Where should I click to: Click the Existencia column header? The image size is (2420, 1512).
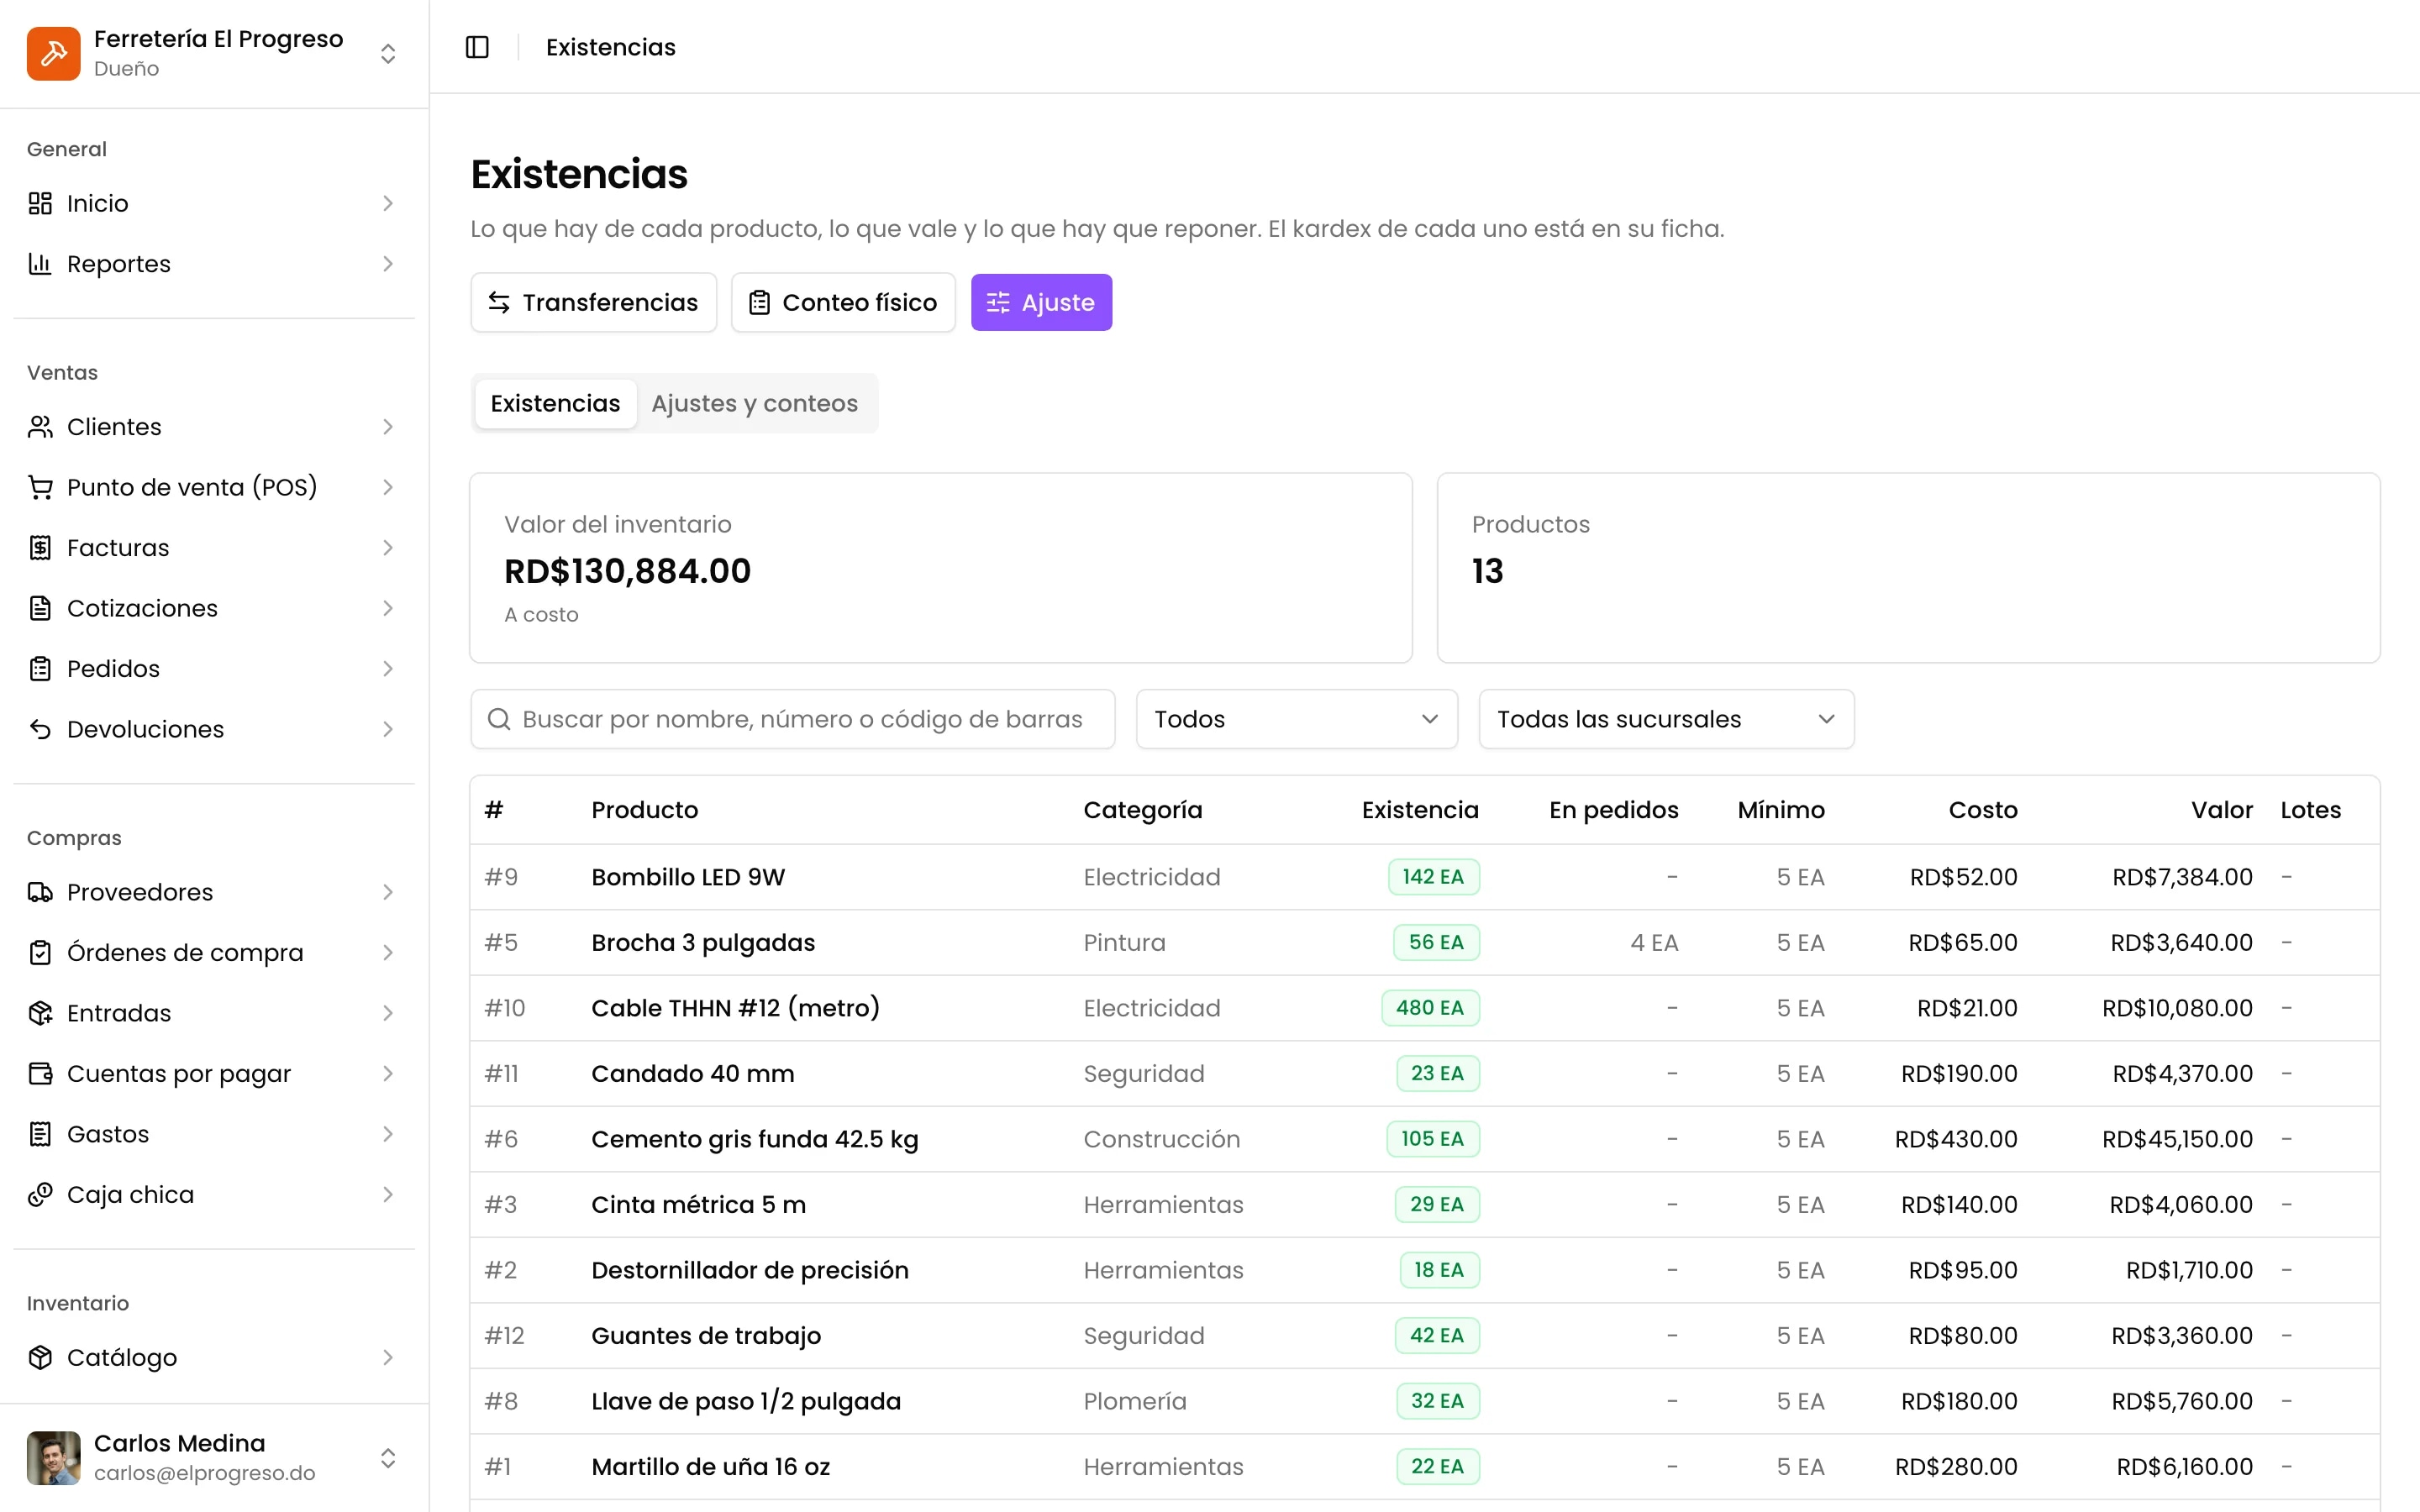1419,810
